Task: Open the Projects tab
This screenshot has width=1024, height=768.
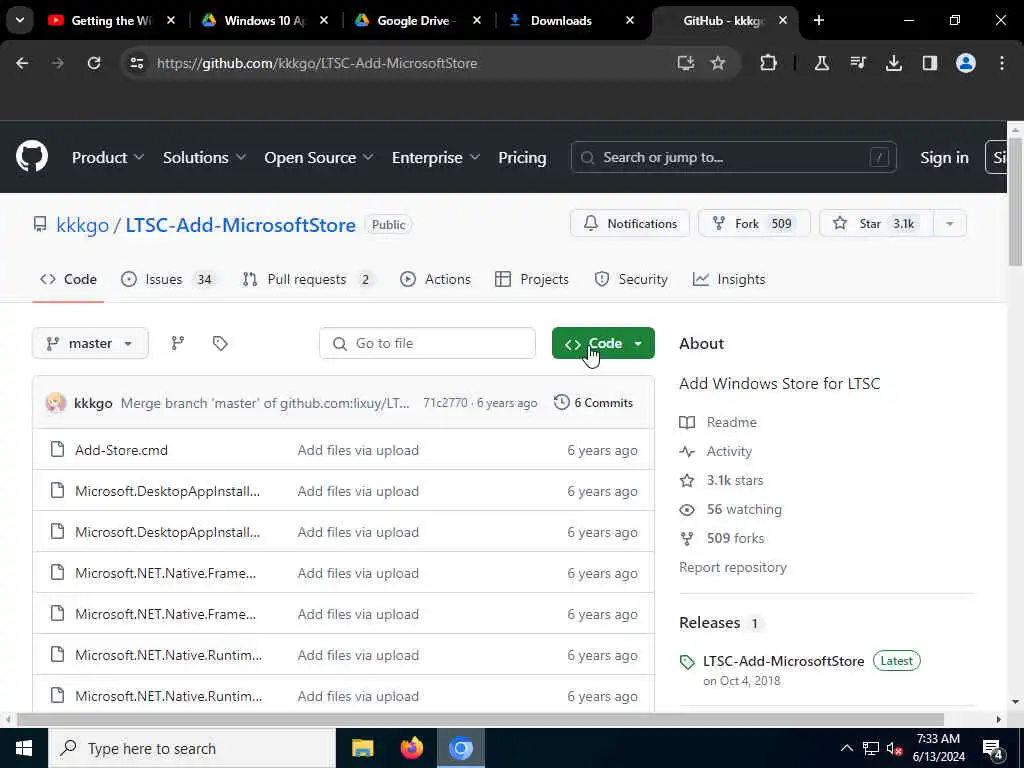Action: 532,280
